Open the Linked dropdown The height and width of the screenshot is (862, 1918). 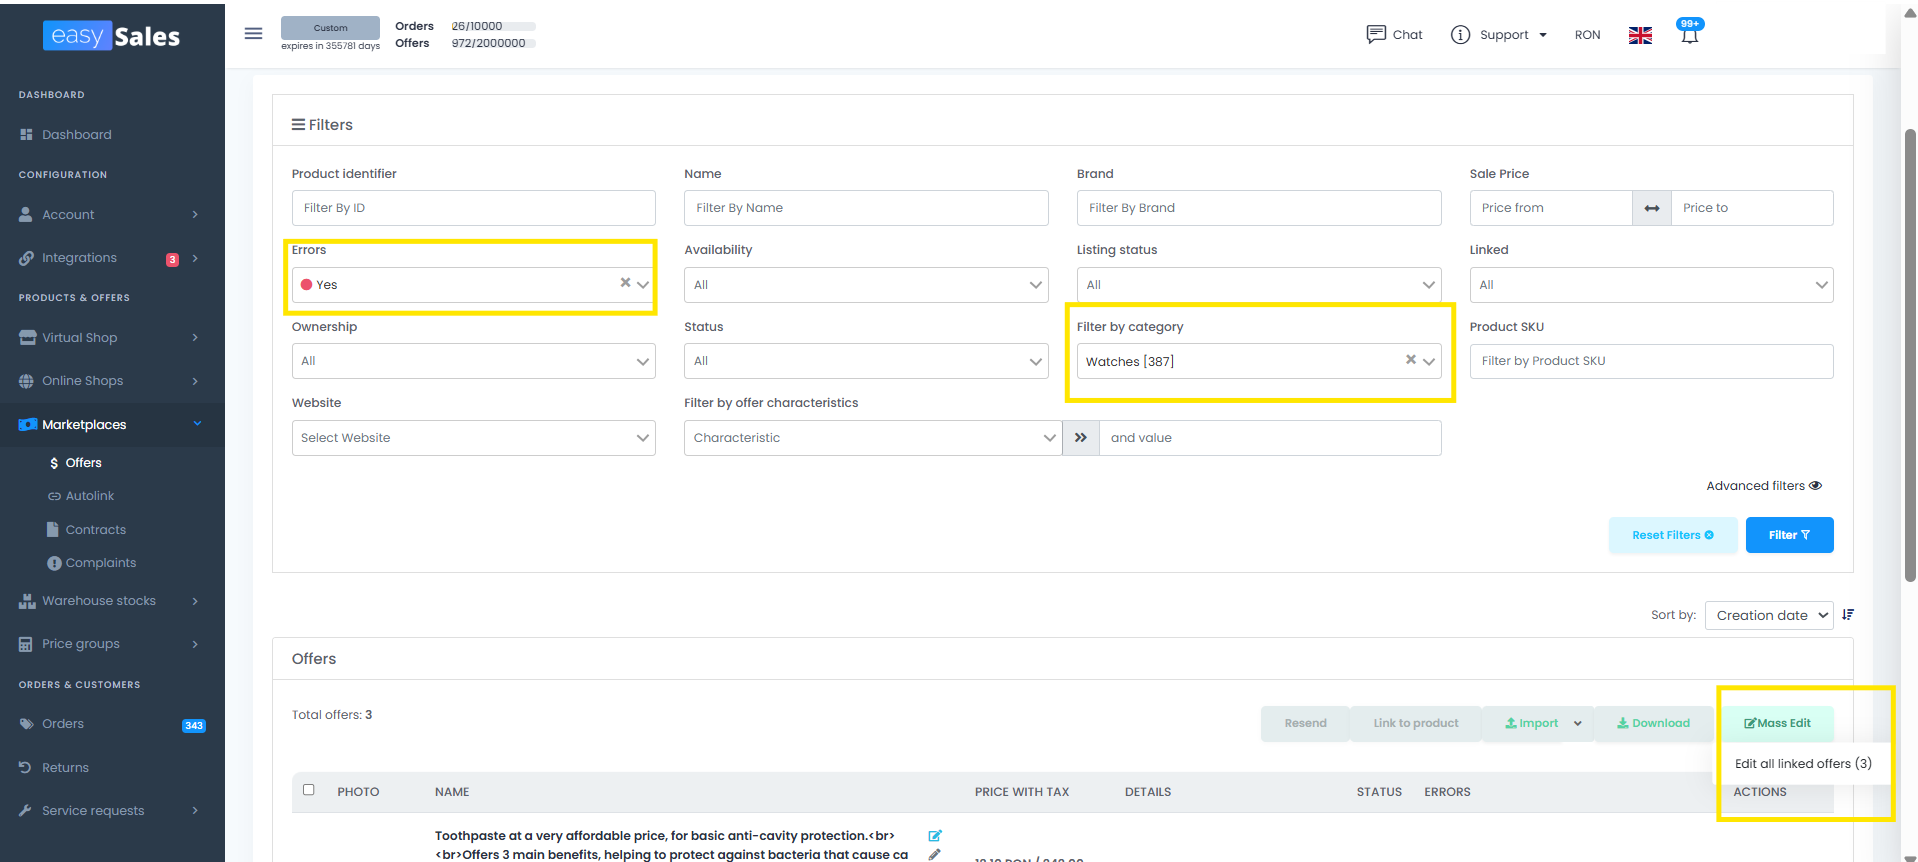click(x=1652, y=285)
